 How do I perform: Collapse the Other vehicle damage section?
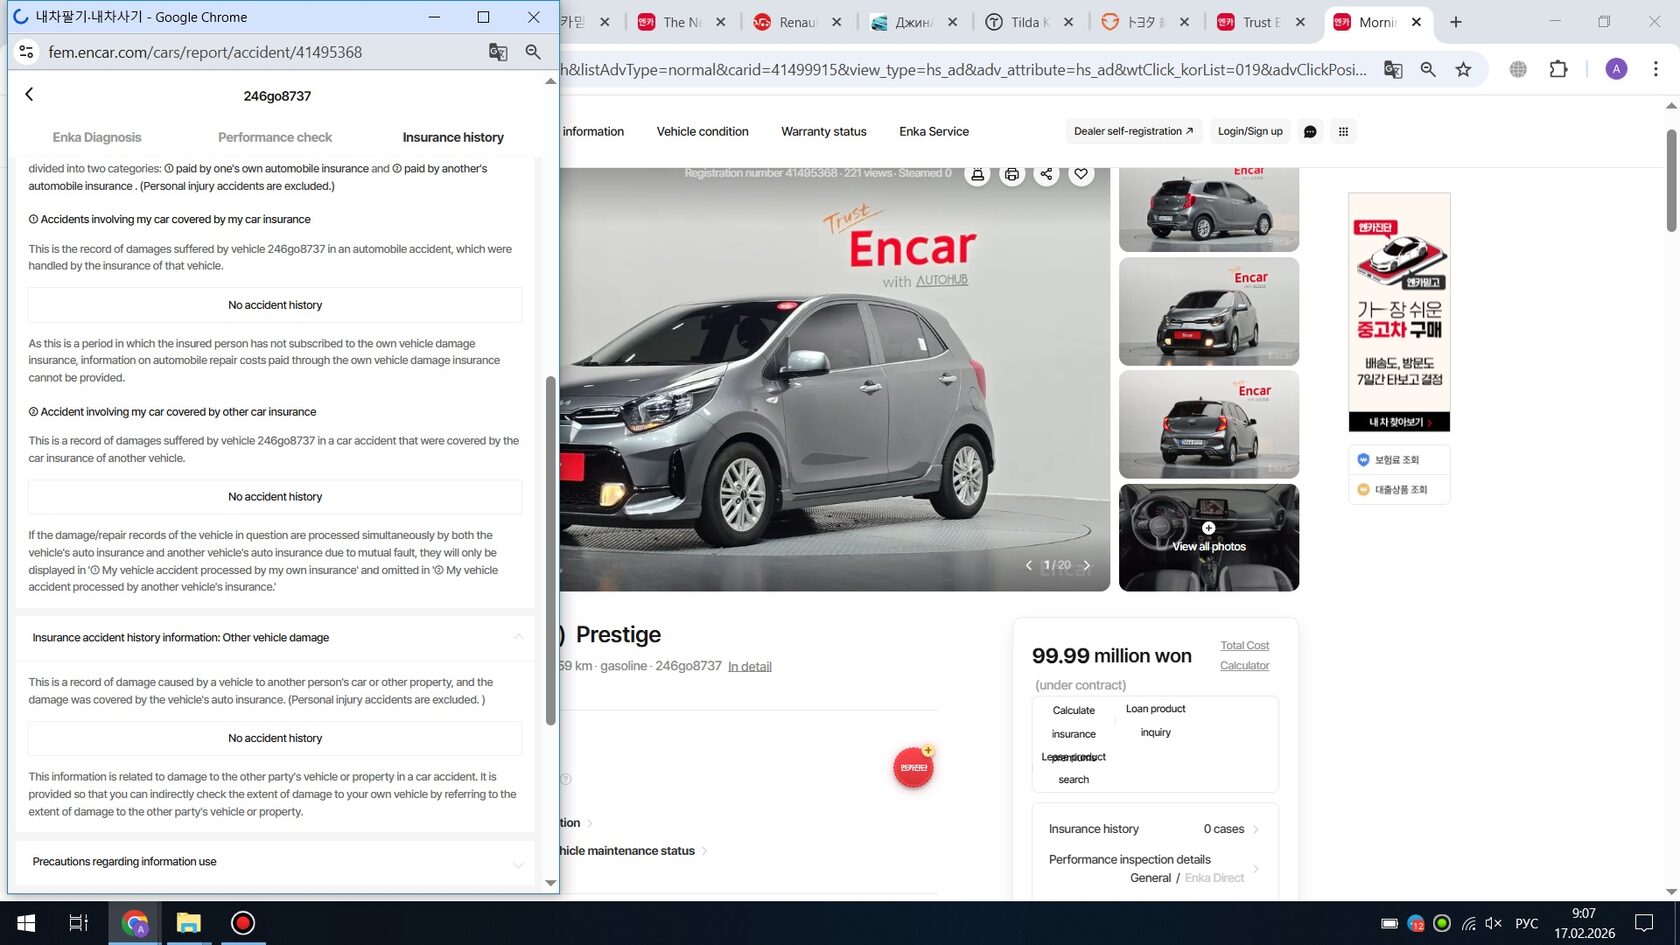[518, 637]
